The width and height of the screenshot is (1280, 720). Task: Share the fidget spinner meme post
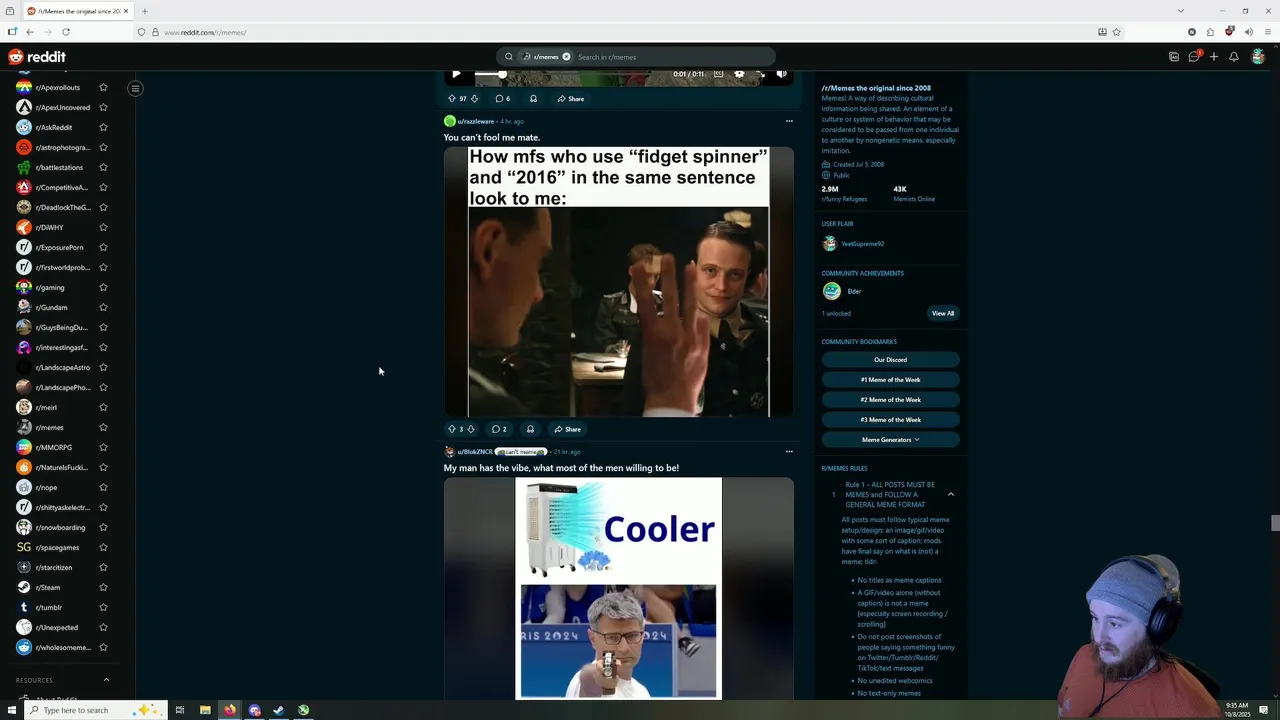coord(568,429)
